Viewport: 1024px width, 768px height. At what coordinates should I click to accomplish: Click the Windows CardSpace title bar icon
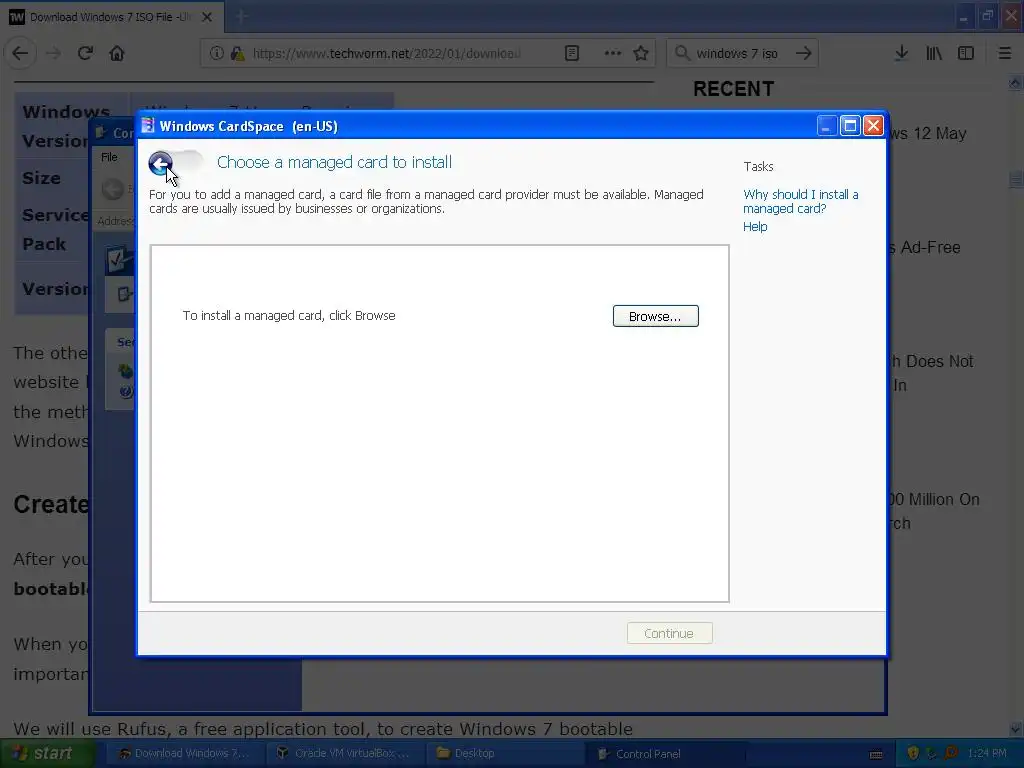(x=148, y=125)
